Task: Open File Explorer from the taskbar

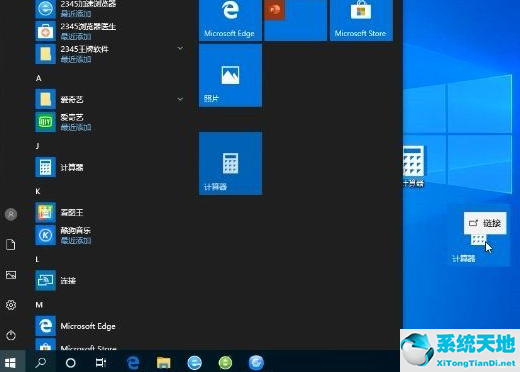Action: tap(164, 363)
